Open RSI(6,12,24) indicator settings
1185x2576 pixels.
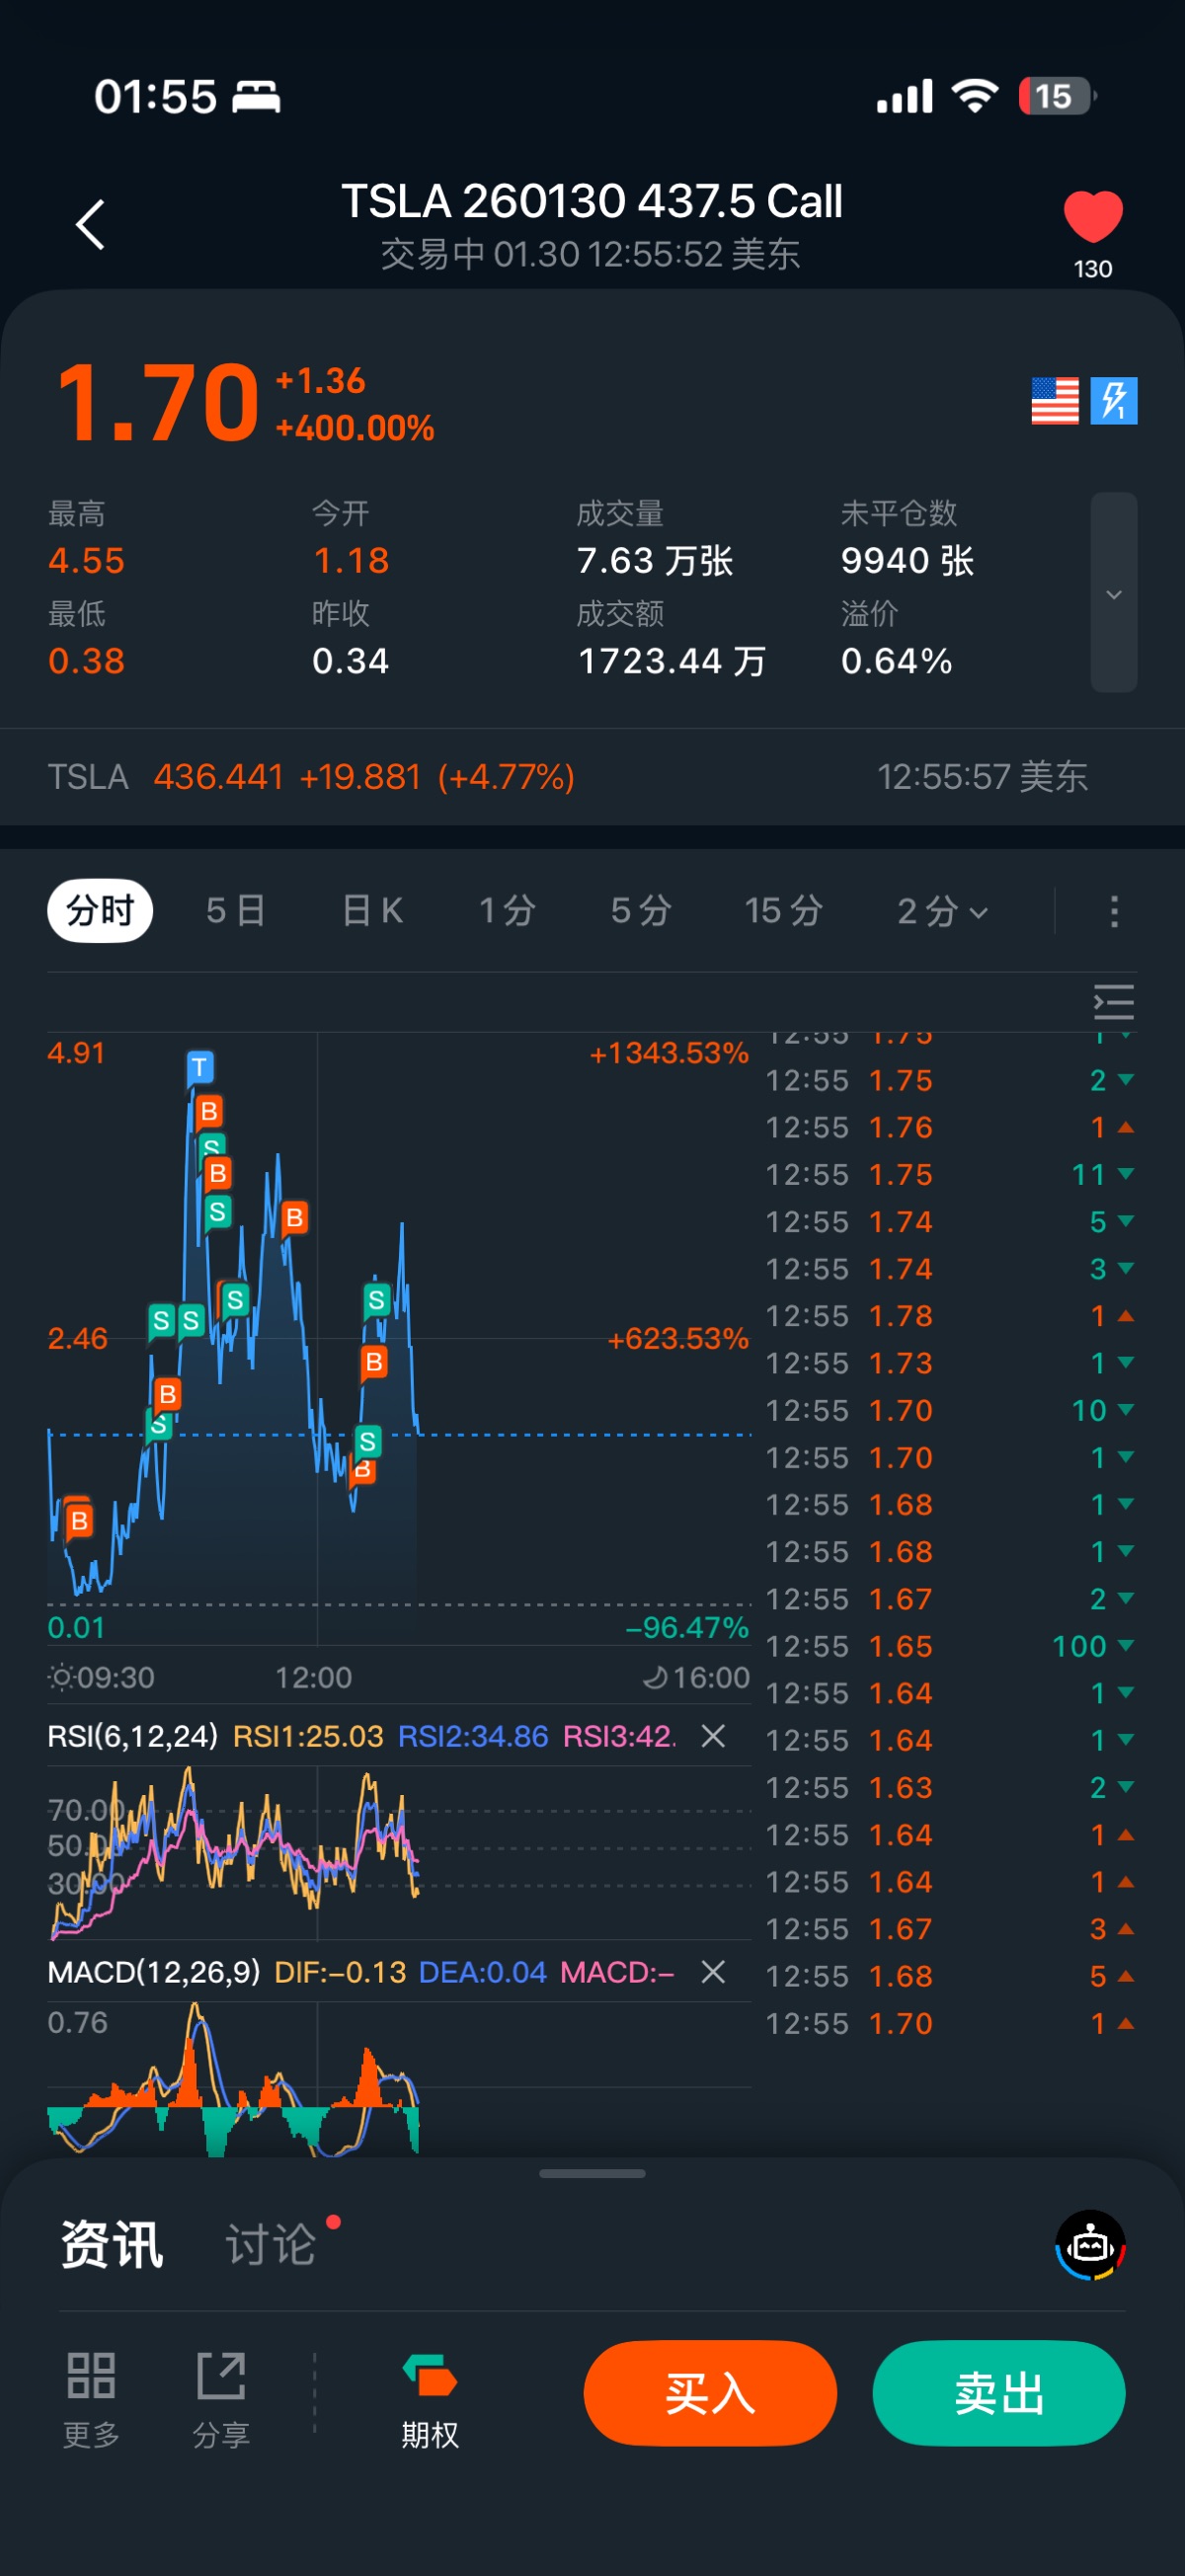(x=132, y=1736)
